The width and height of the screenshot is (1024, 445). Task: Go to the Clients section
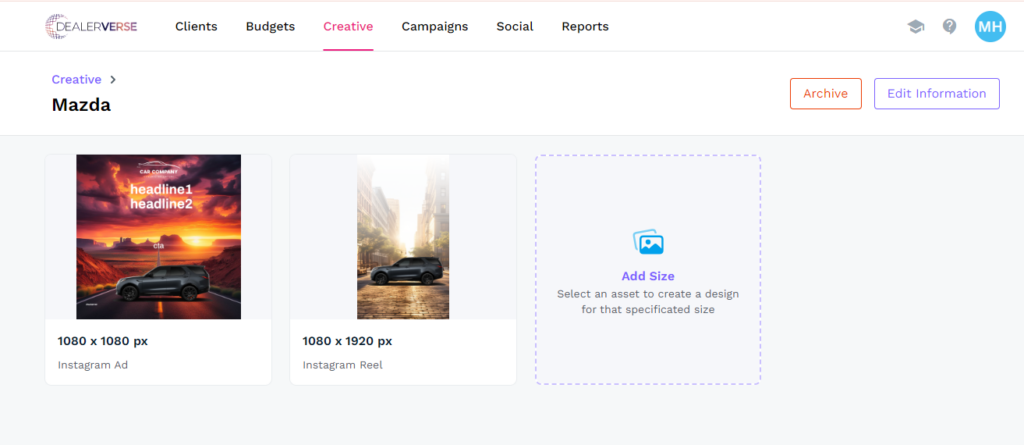click(196, 27)
